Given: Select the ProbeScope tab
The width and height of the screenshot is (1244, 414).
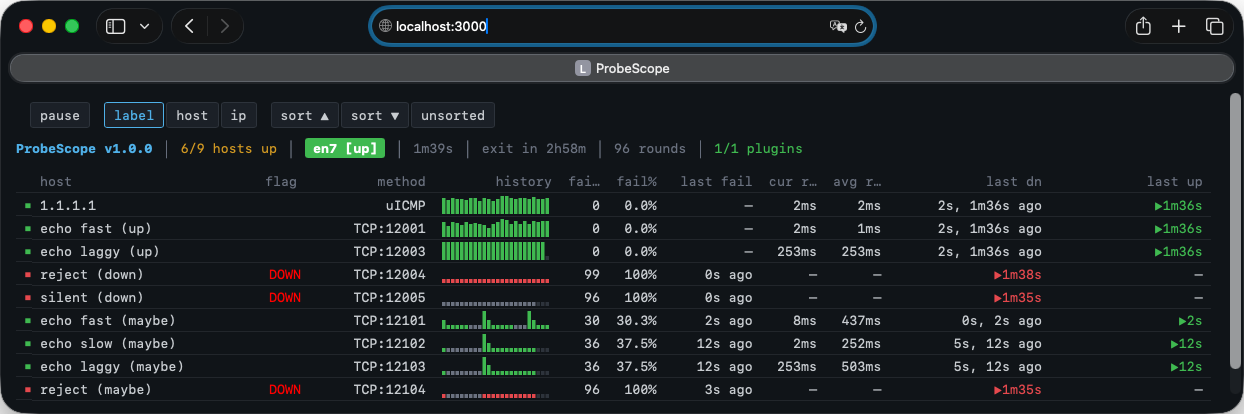Looking at the screenshot, I should coord(622,69).
